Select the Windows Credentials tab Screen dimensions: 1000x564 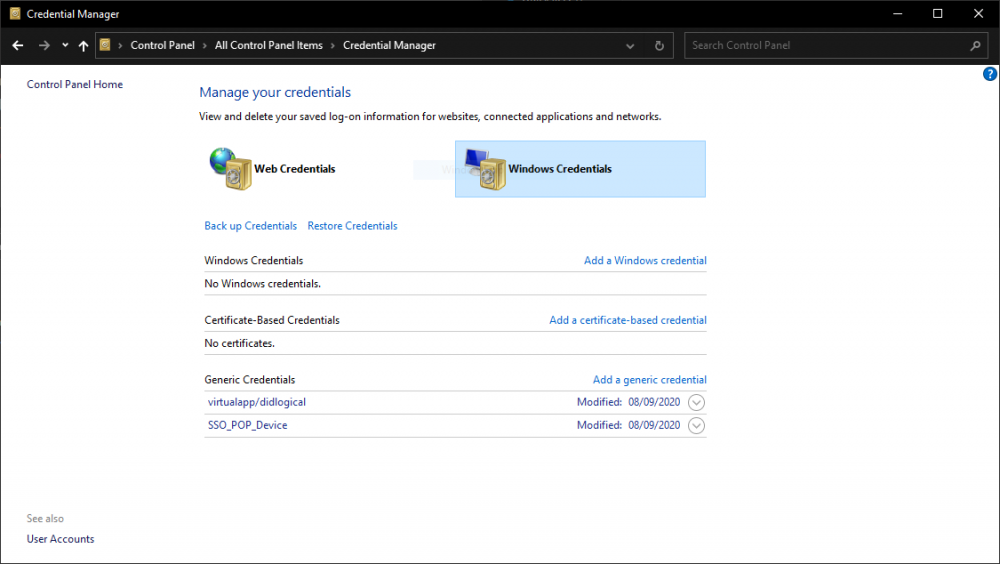click(580, 169)
